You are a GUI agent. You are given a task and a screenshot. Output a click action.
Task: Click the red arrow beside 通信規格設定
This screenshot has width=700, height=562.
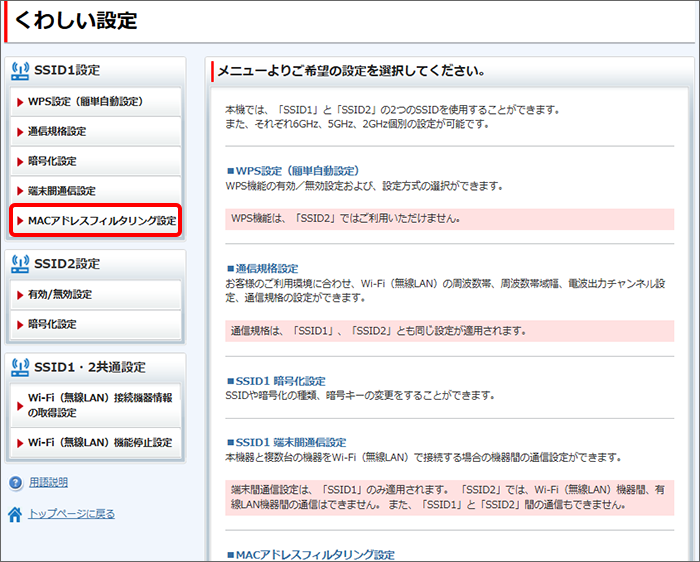pos(20,132)
